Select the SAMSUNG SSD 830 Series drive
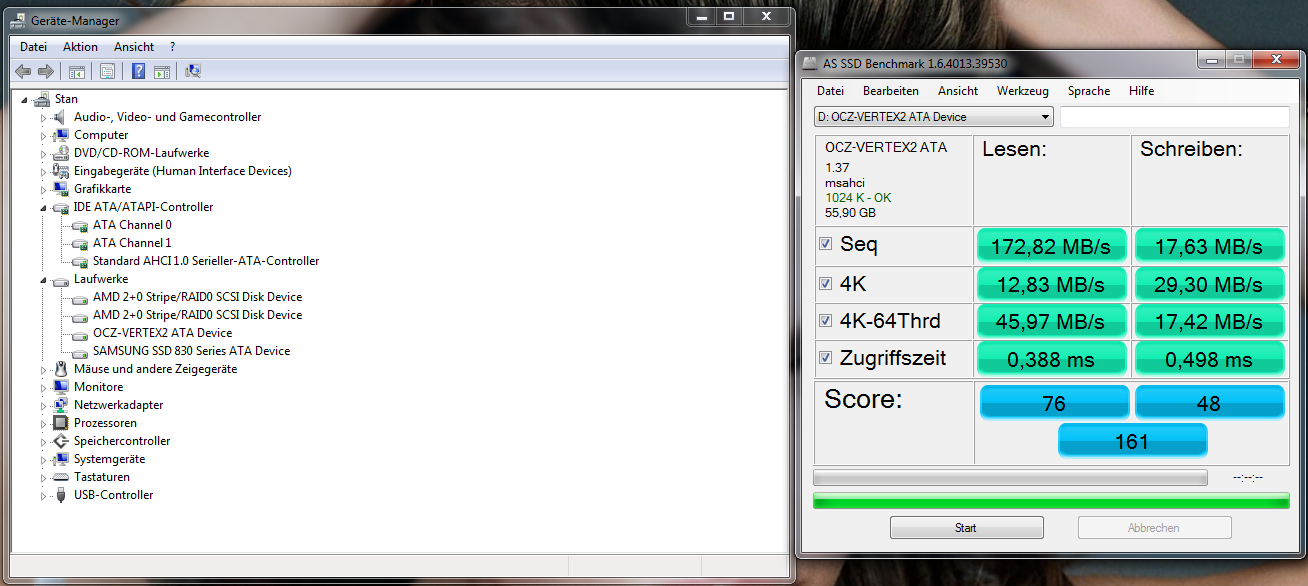This screenshot has width=1308, height=586. 191,351
